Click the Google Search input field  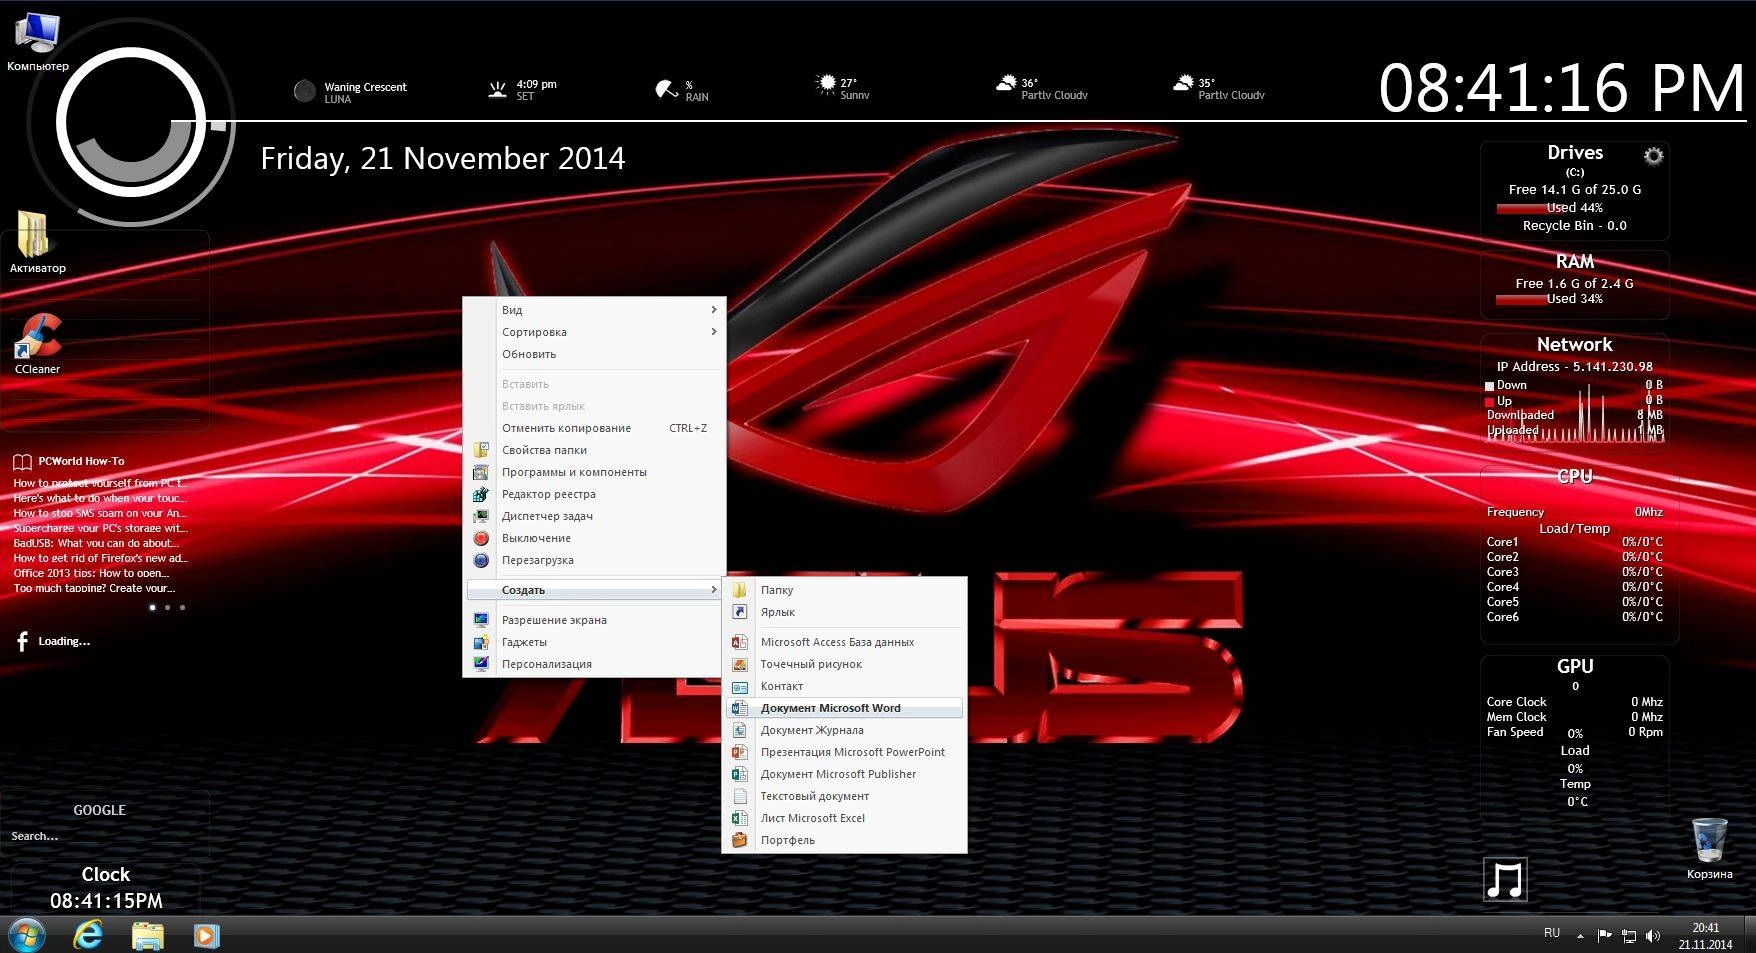point(104,836)
